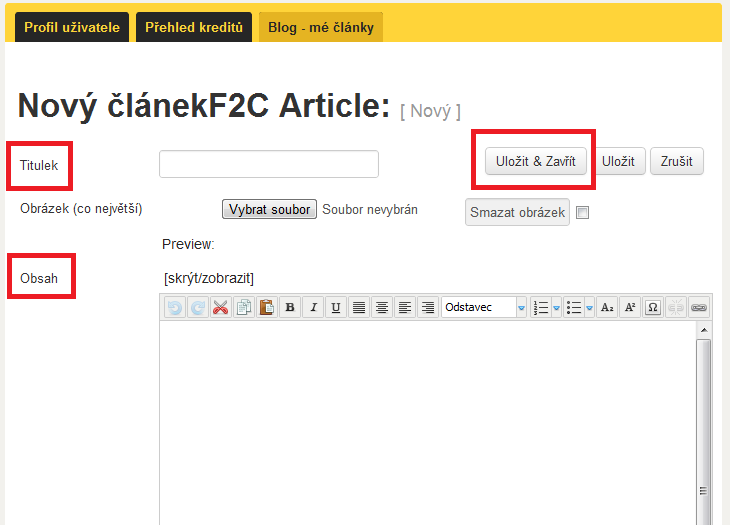Image resolution: width=730 pixels, height=525 pixels.
Task: Click the Redo icon in editor toolbar
Action: pyautogui.click(x=198, y=308)
